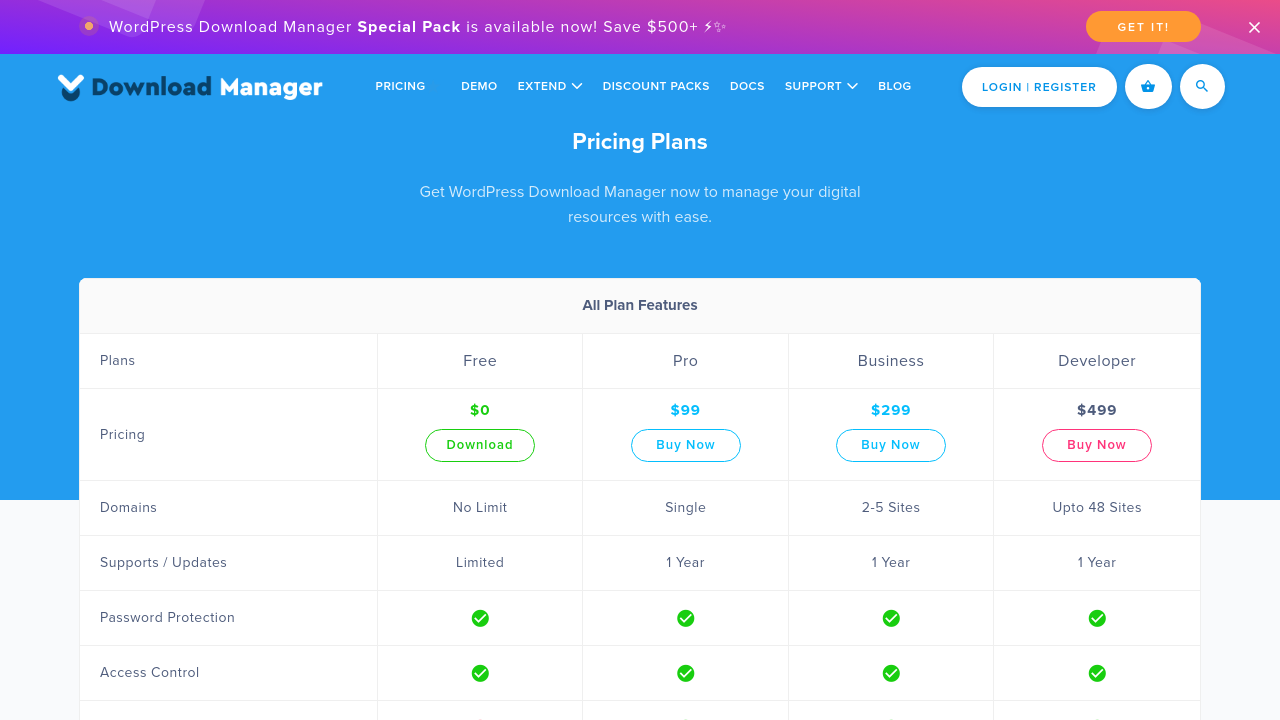Buy the $499 Developer plan
This screenshot has height=720, width=1280.
(x=1097, y=445)
